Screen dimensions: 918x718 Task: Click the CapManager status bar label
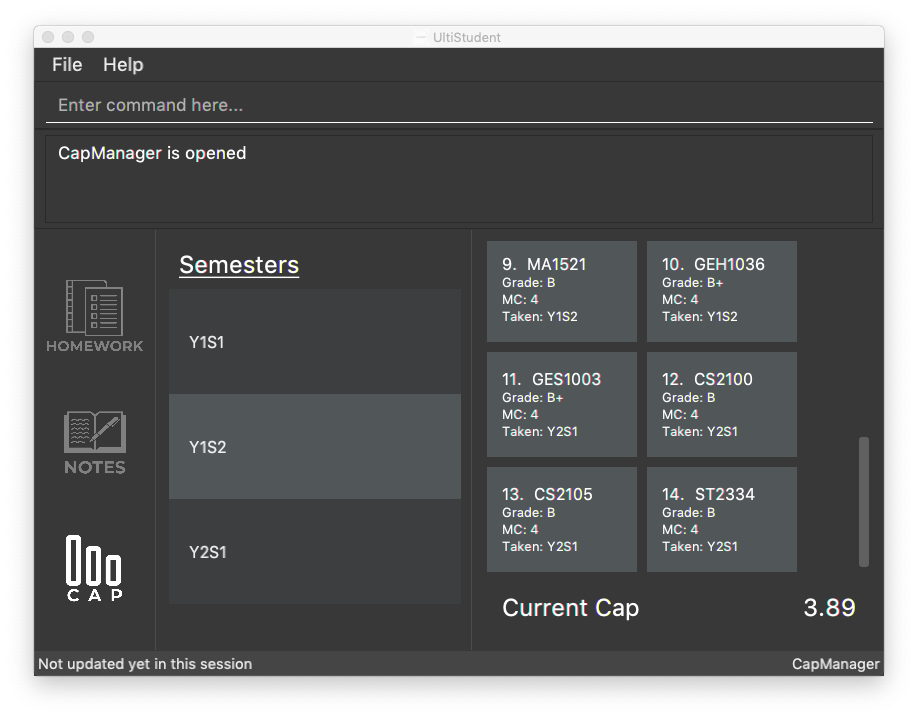click(835, 664)
